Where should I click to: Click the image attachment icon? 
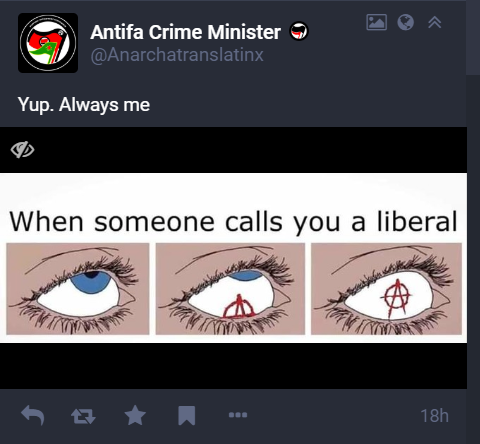pyautogui.click(x=377, y=22)
